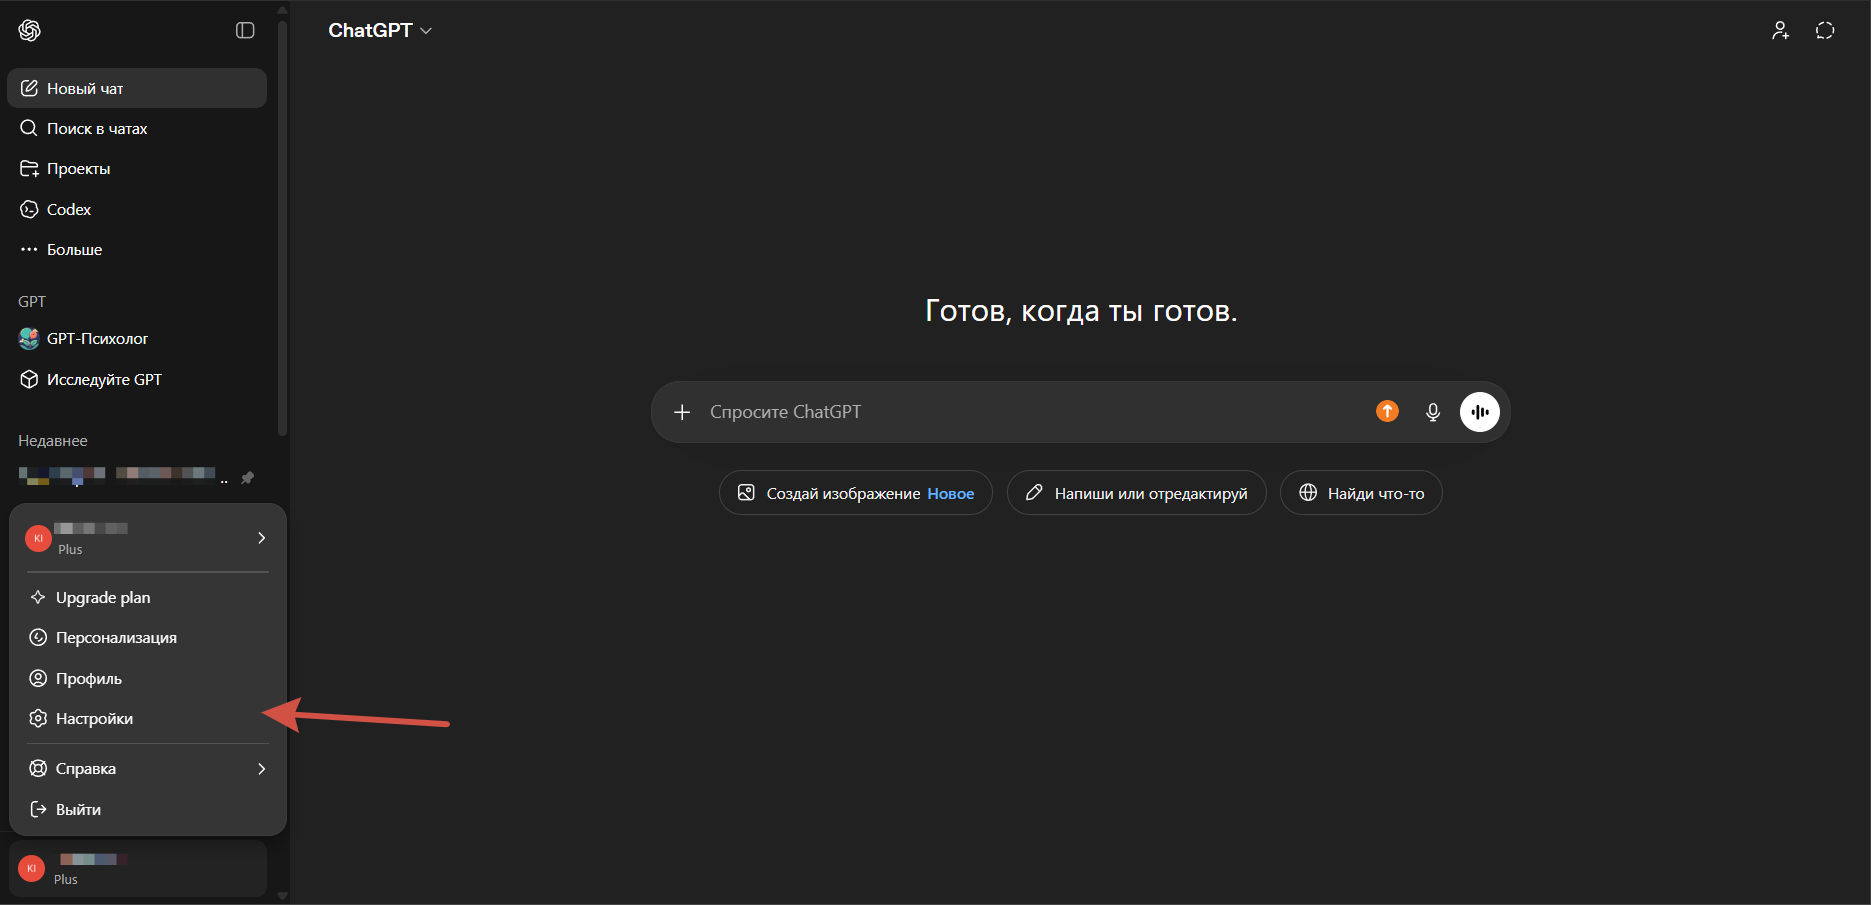Open the ChatGPT model selector dropdown
Image resolution: width=1871 pixels, height=905 pixels.
(380, 31)
